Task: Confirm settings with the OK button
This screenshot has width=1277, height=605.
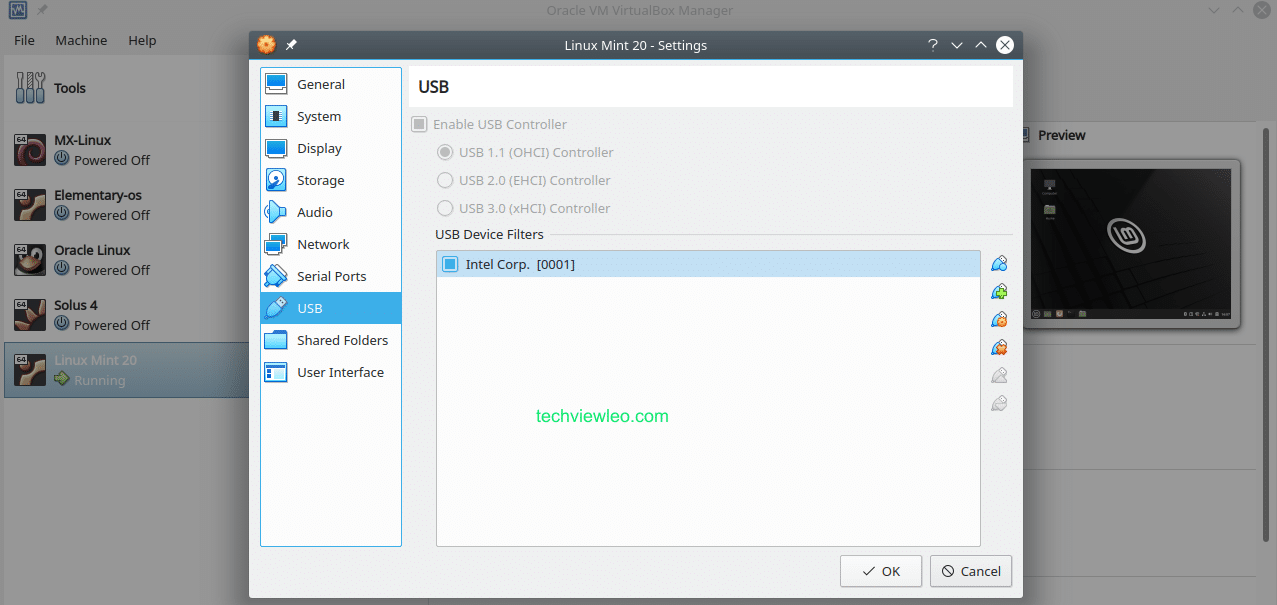Action: pyautogui.click(x=880, y=570)
